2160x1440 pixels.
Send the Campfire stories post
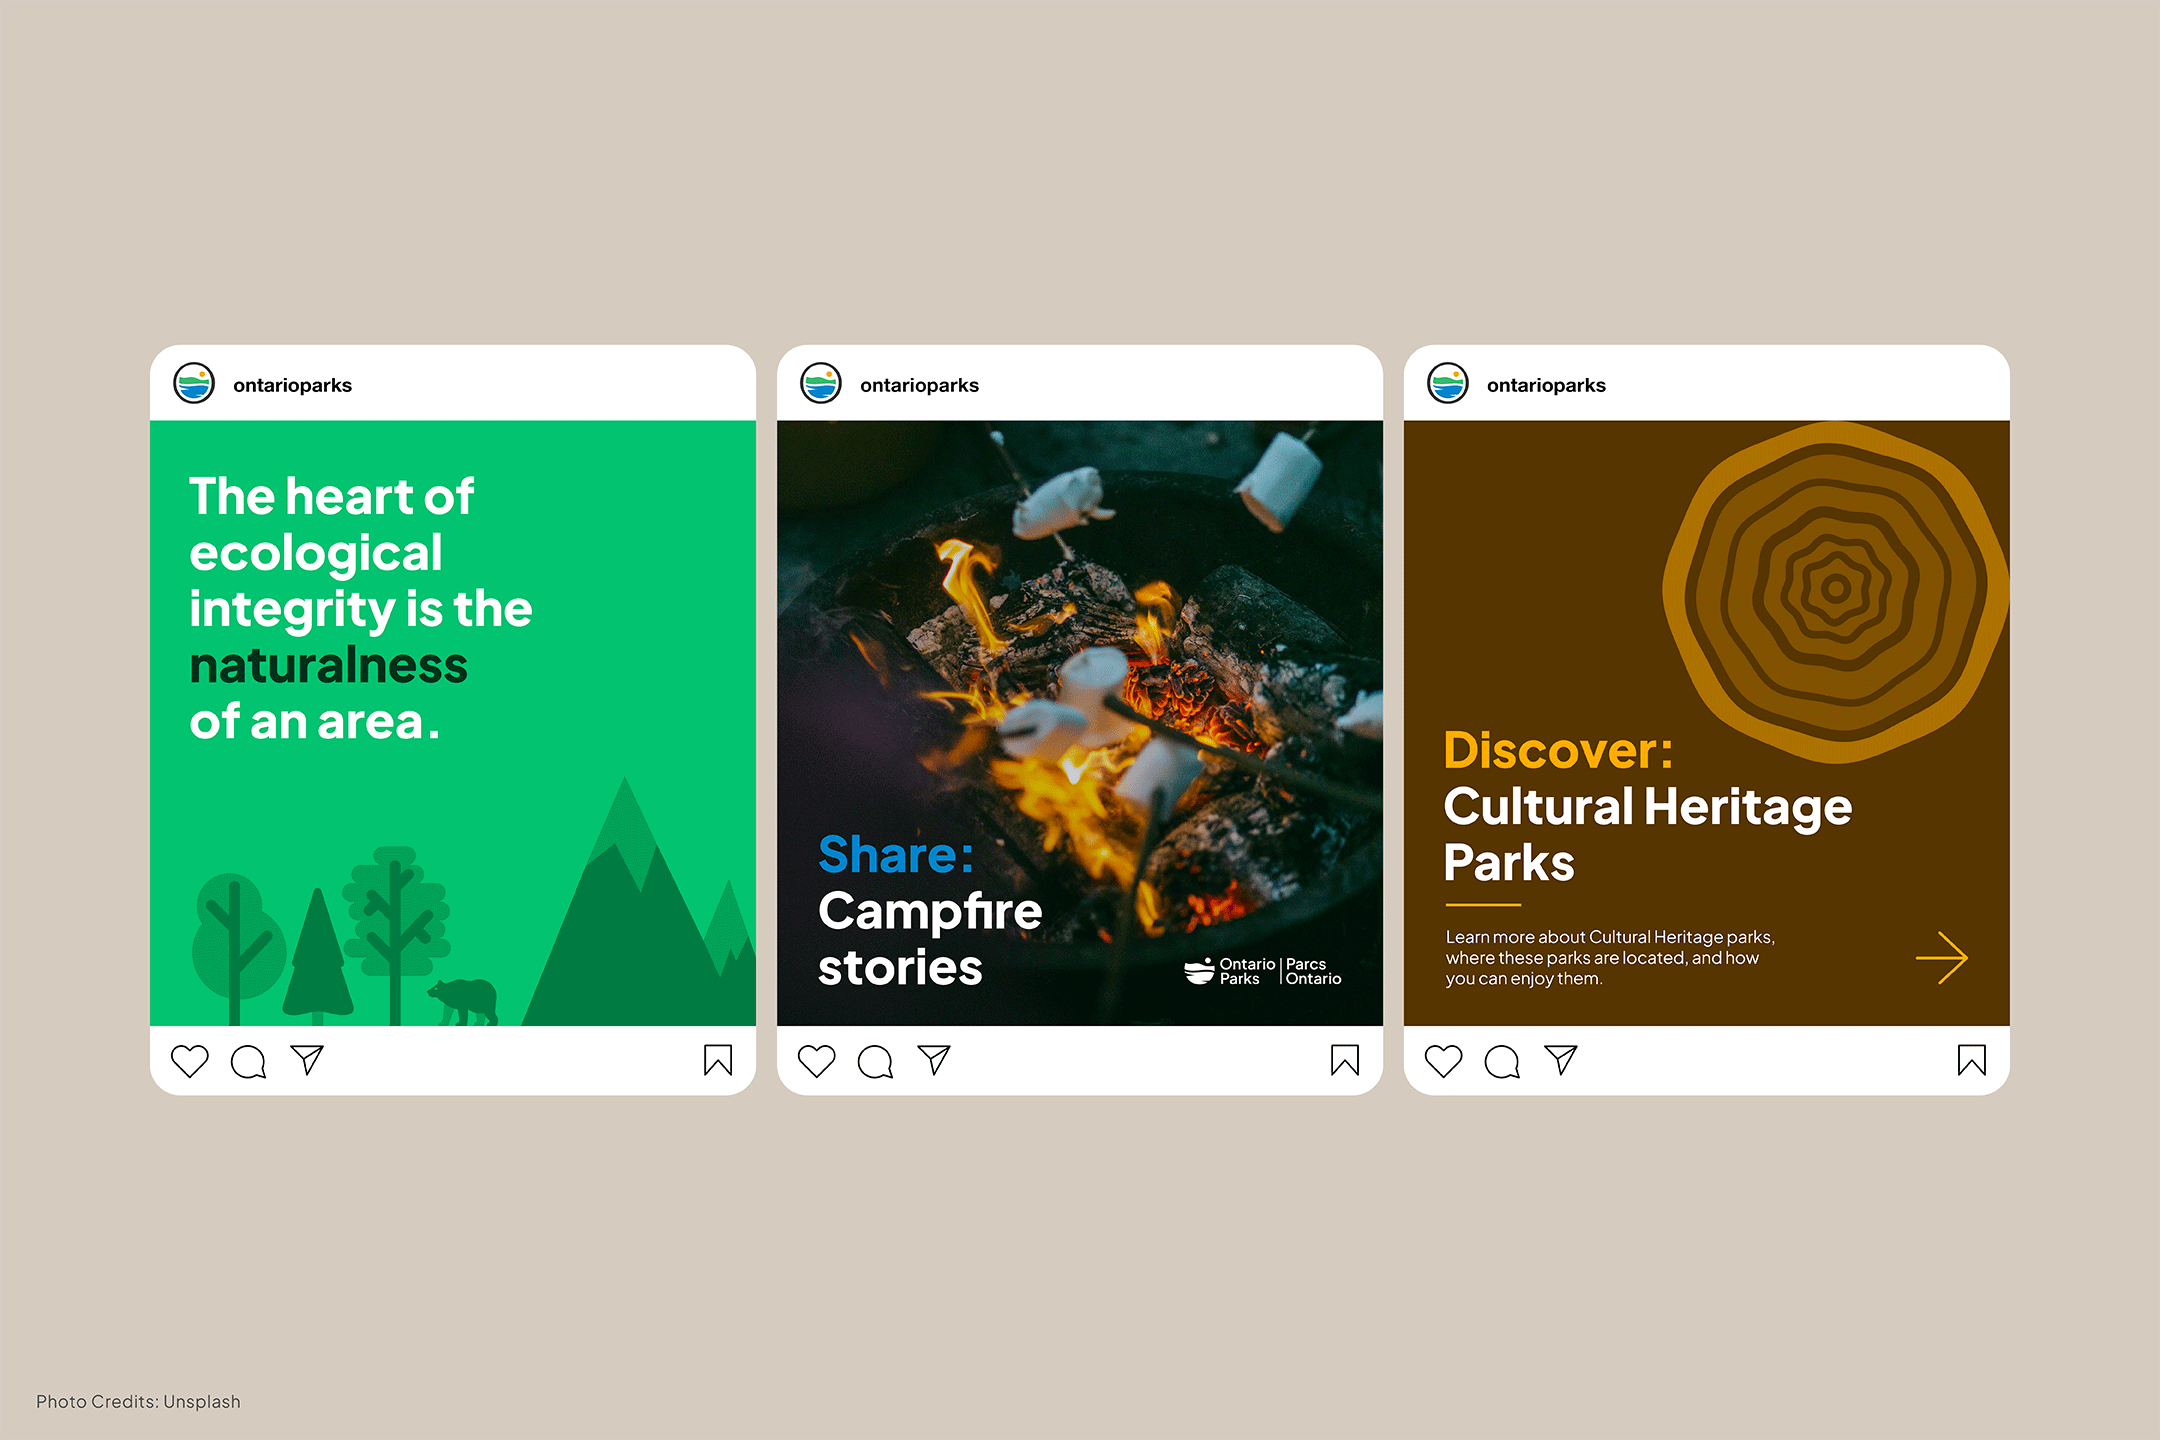pos(934,1059)
